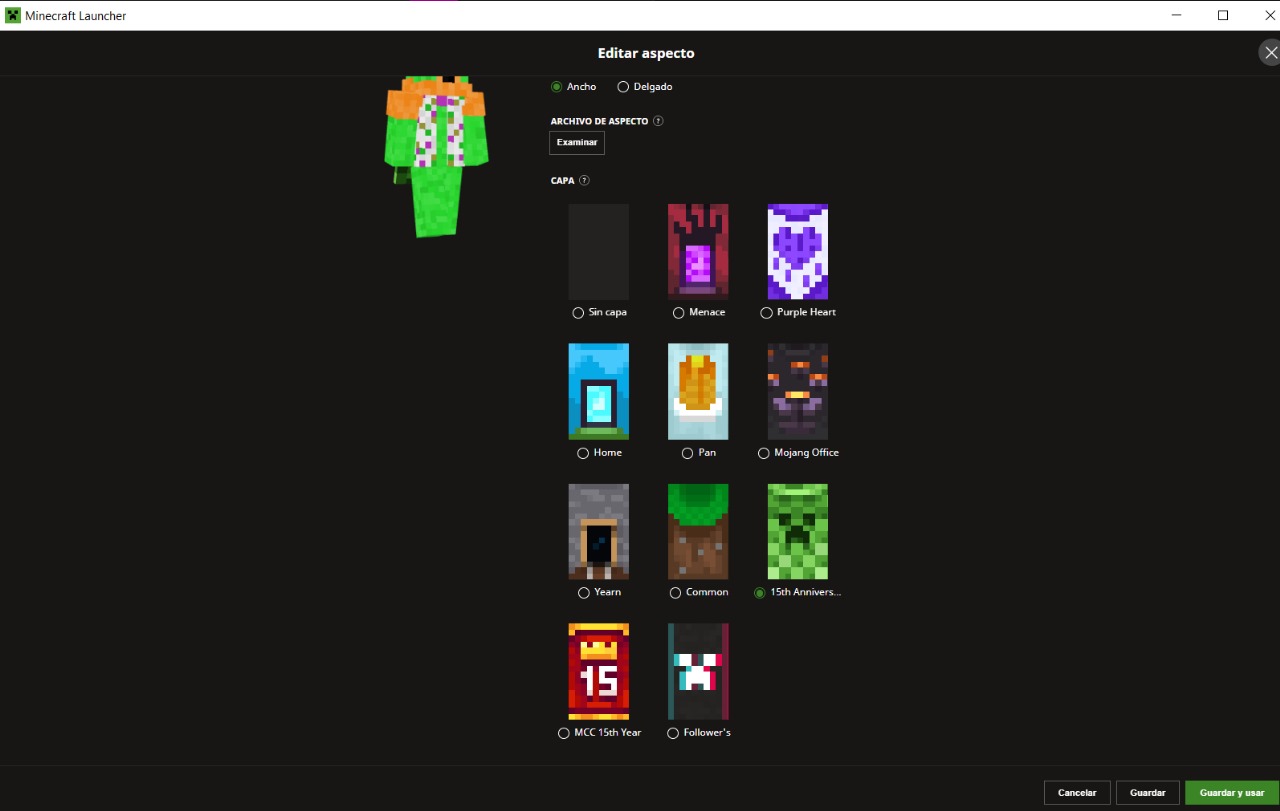
Task: Select the Delgado player model
Action: pyautogui.click(x=623, y=87)
